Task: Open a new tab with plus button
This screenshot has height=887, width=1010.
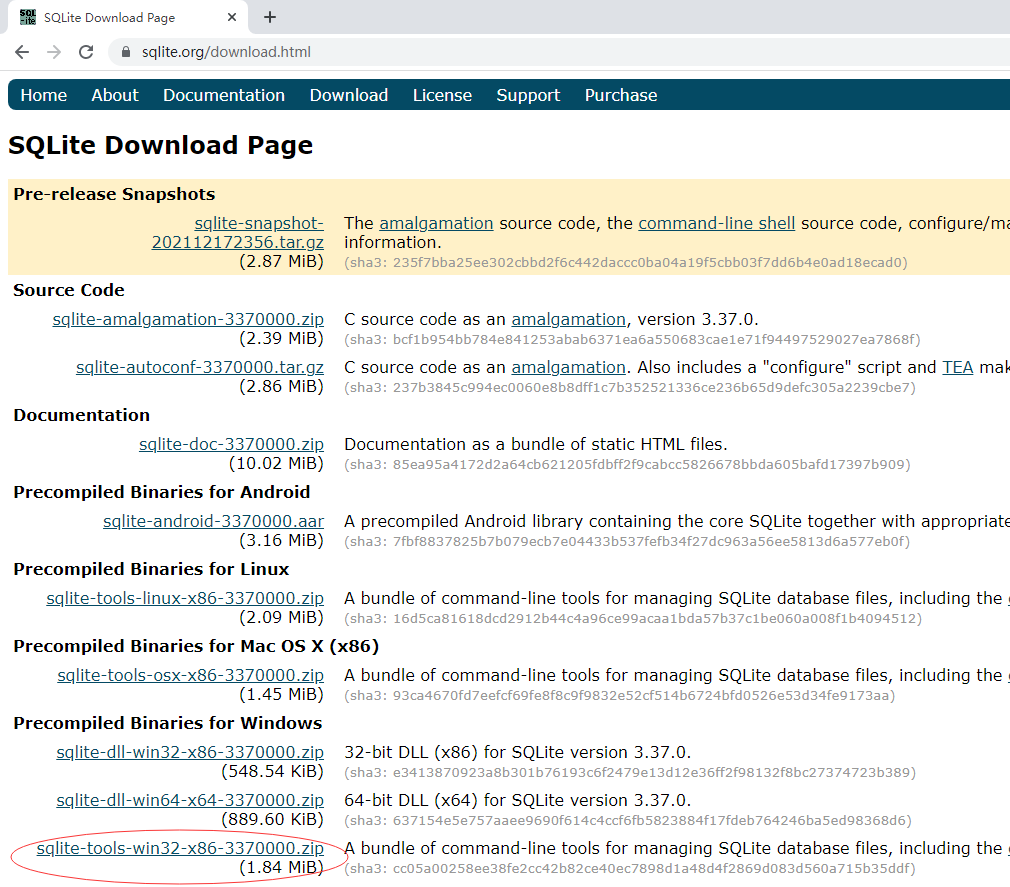Action: click(270, 17)
